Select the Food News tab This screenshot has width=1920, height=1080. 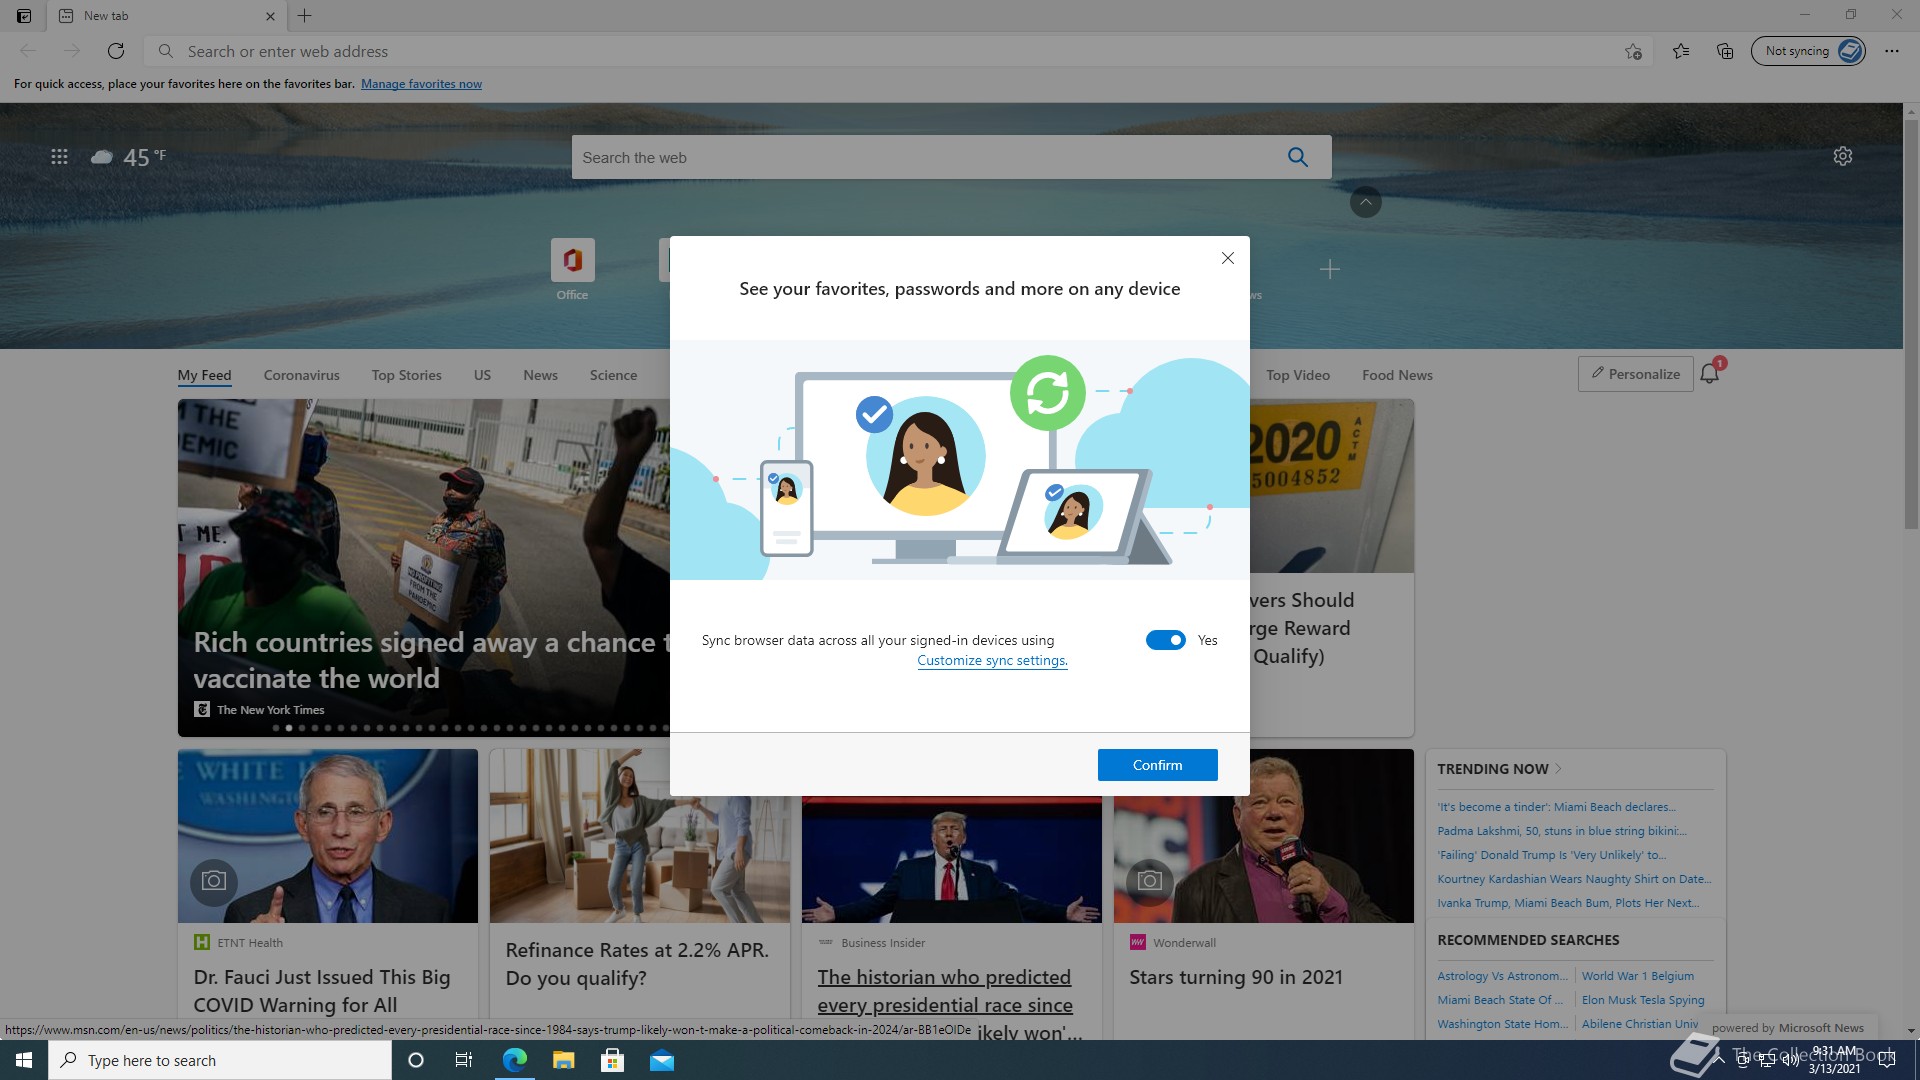point(1397,375)
